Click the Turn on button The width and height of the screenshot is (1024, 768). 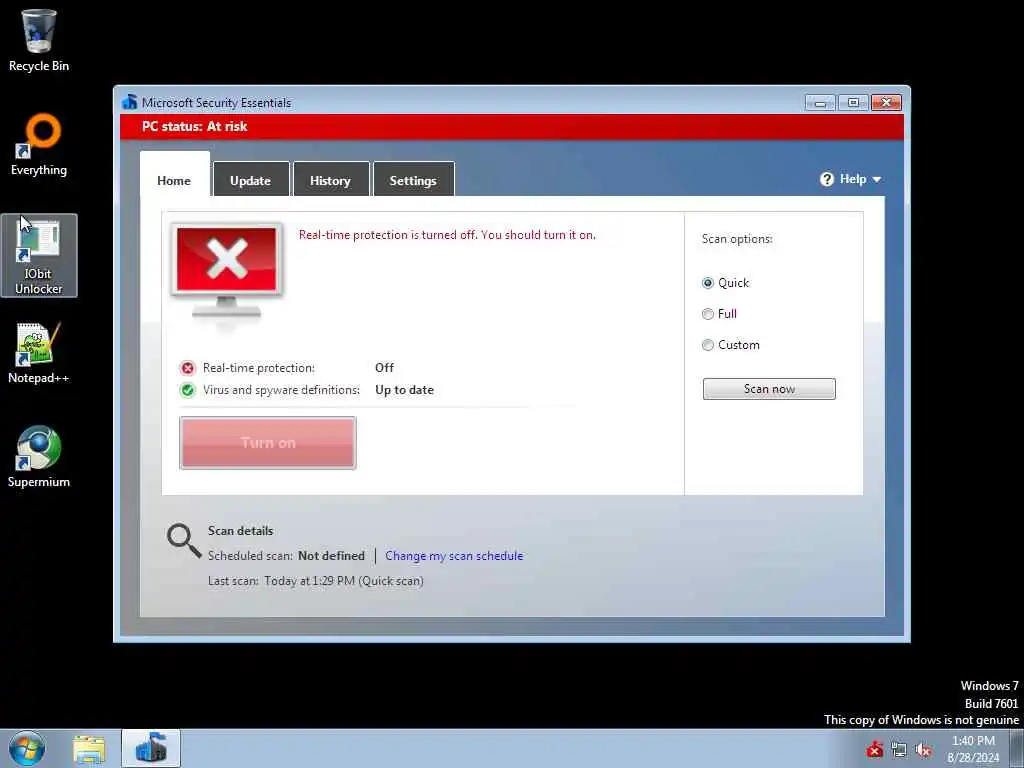[x=268, y=443]
